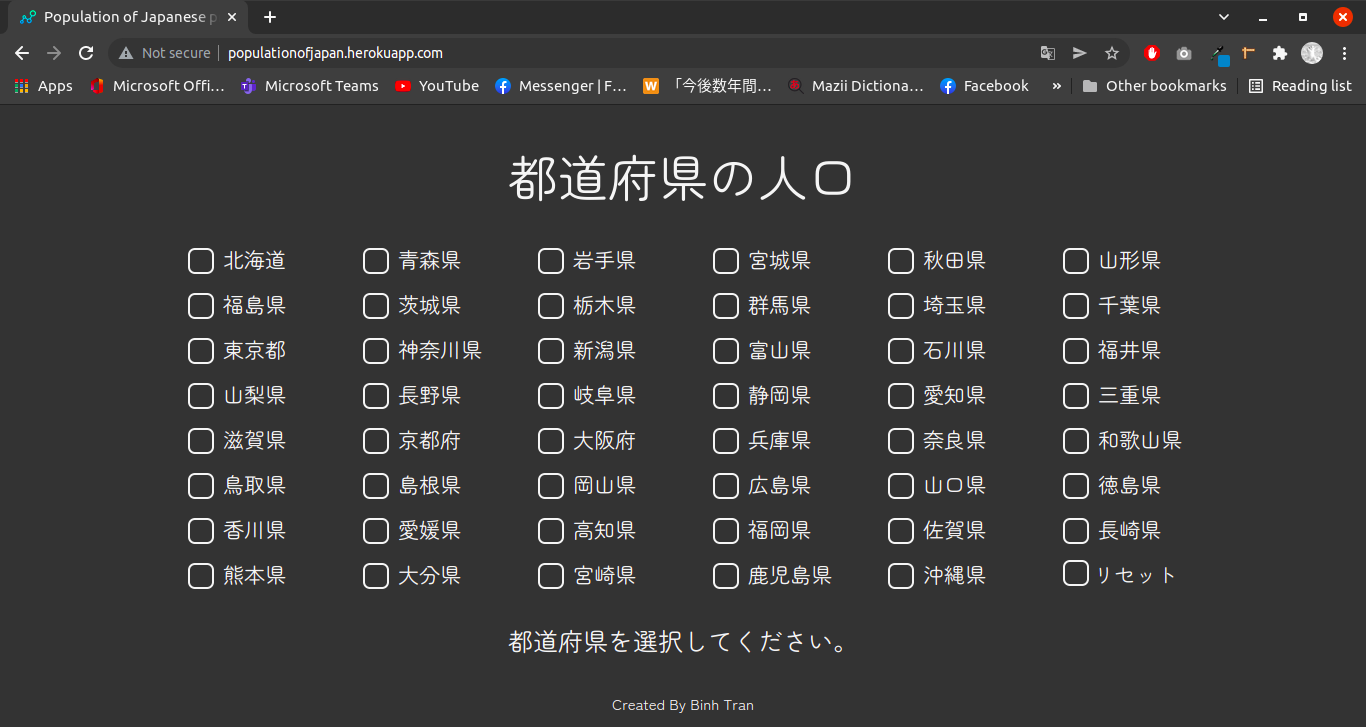
Task: Select the 東京都 checkbox
Action: pos(200,350)
